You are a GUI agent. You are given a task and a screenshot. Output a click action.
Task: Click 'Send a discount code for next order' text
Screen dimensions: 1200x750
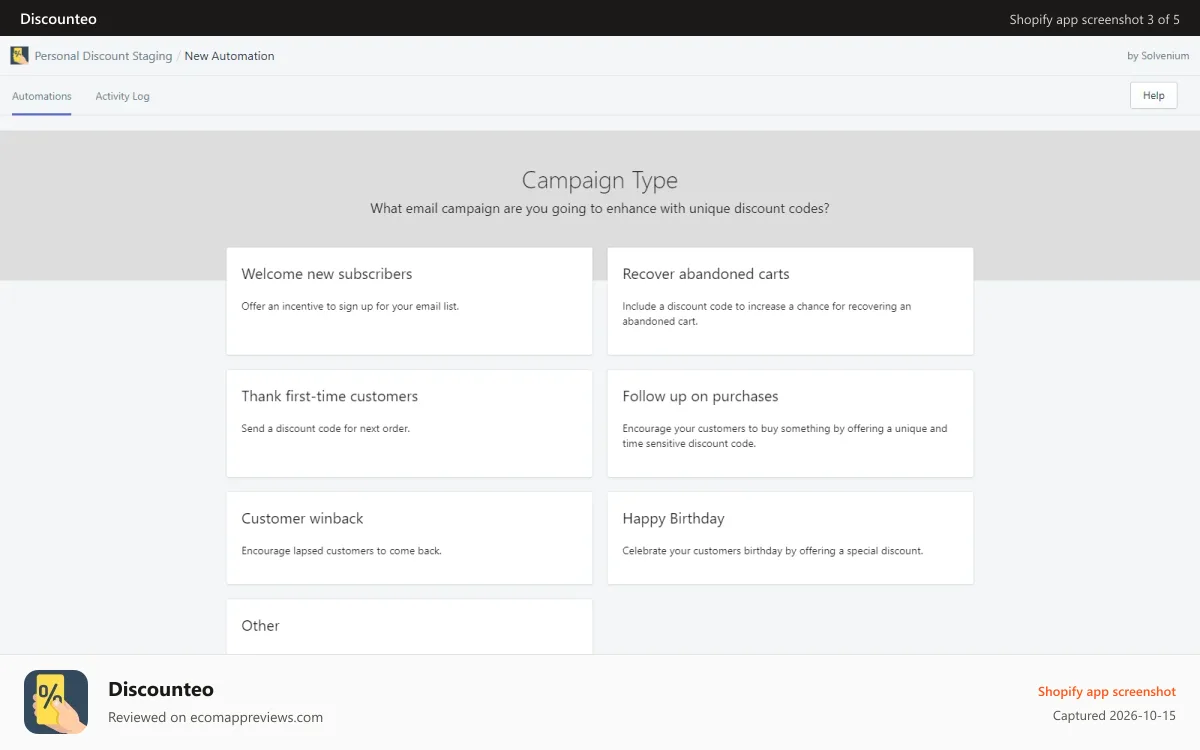click(x=325, y=428)
